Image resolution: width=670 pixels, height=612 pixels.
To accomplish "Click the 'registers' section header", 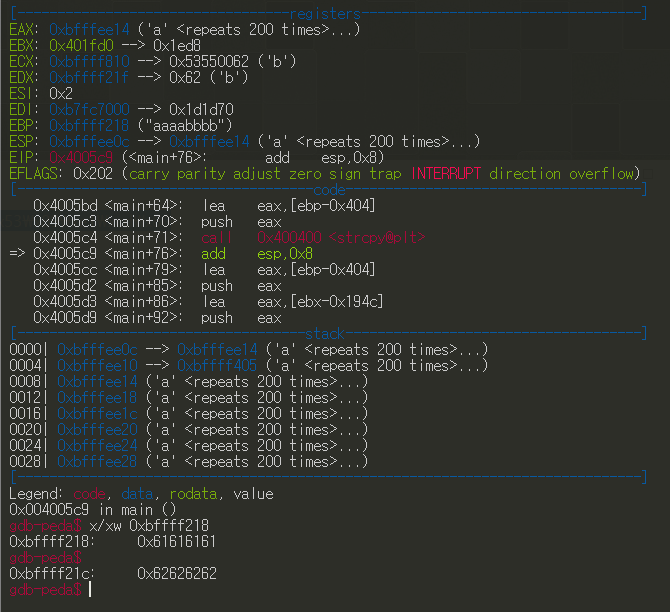I will click(325, 14).
